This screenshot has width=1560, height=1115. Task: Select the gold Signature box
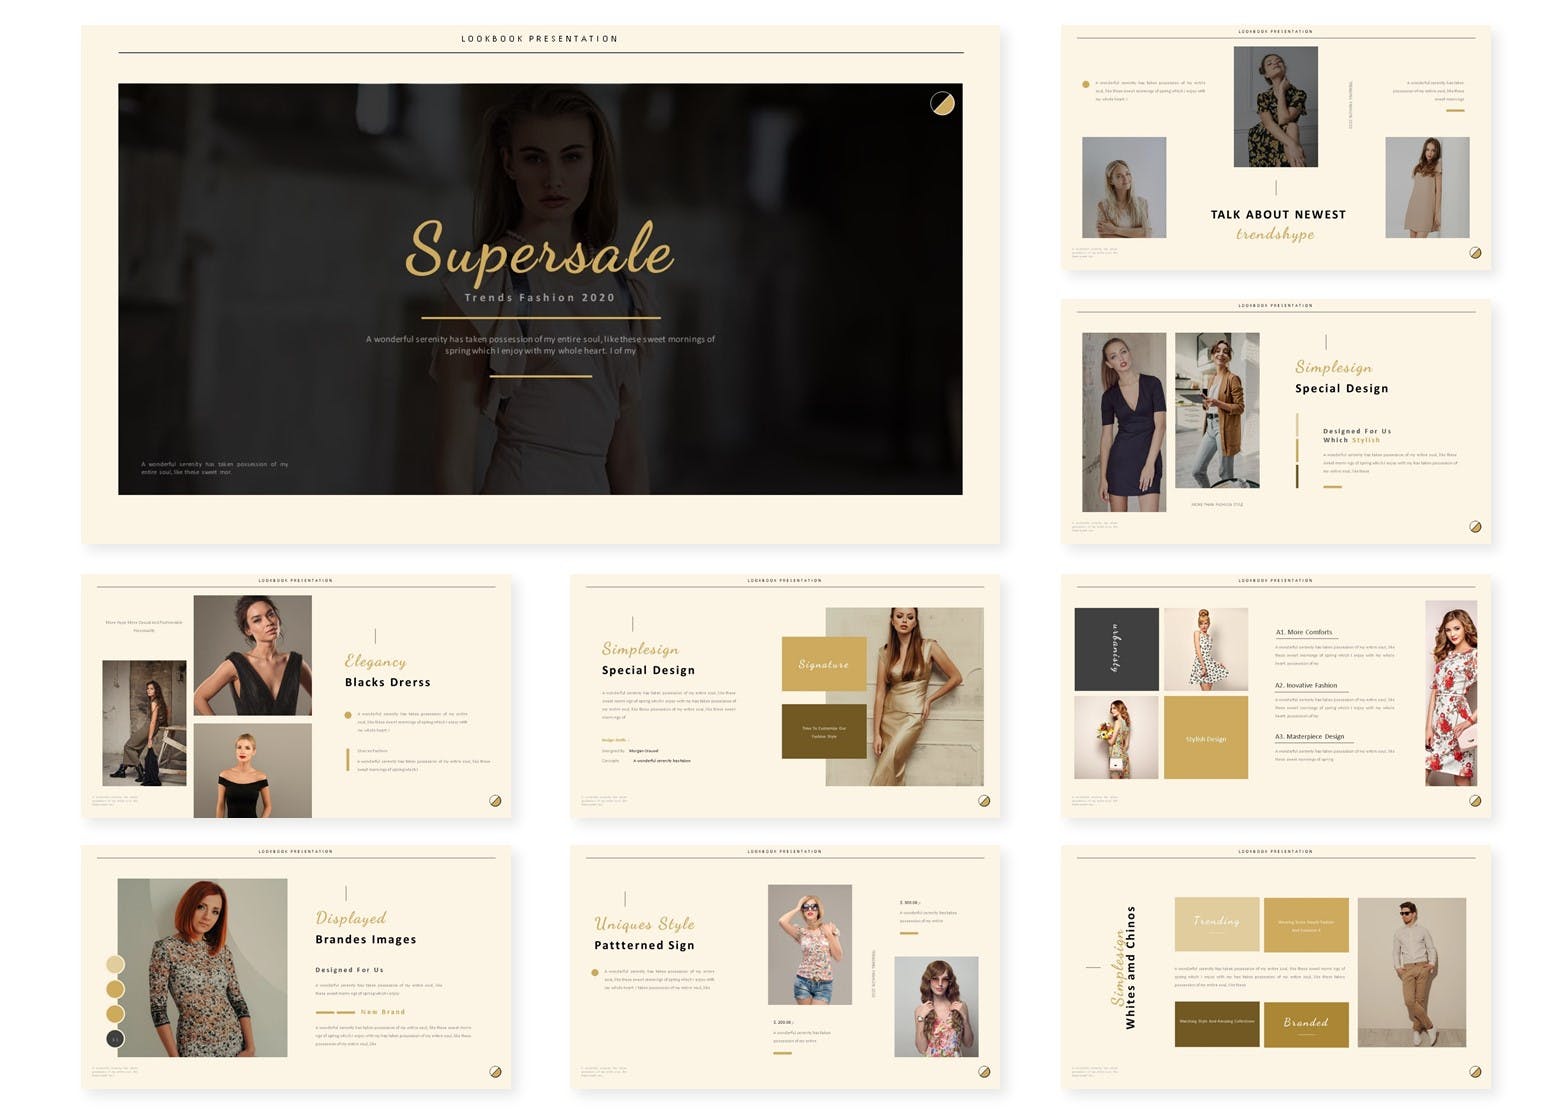pyautogui.click(x=824, y=664)
